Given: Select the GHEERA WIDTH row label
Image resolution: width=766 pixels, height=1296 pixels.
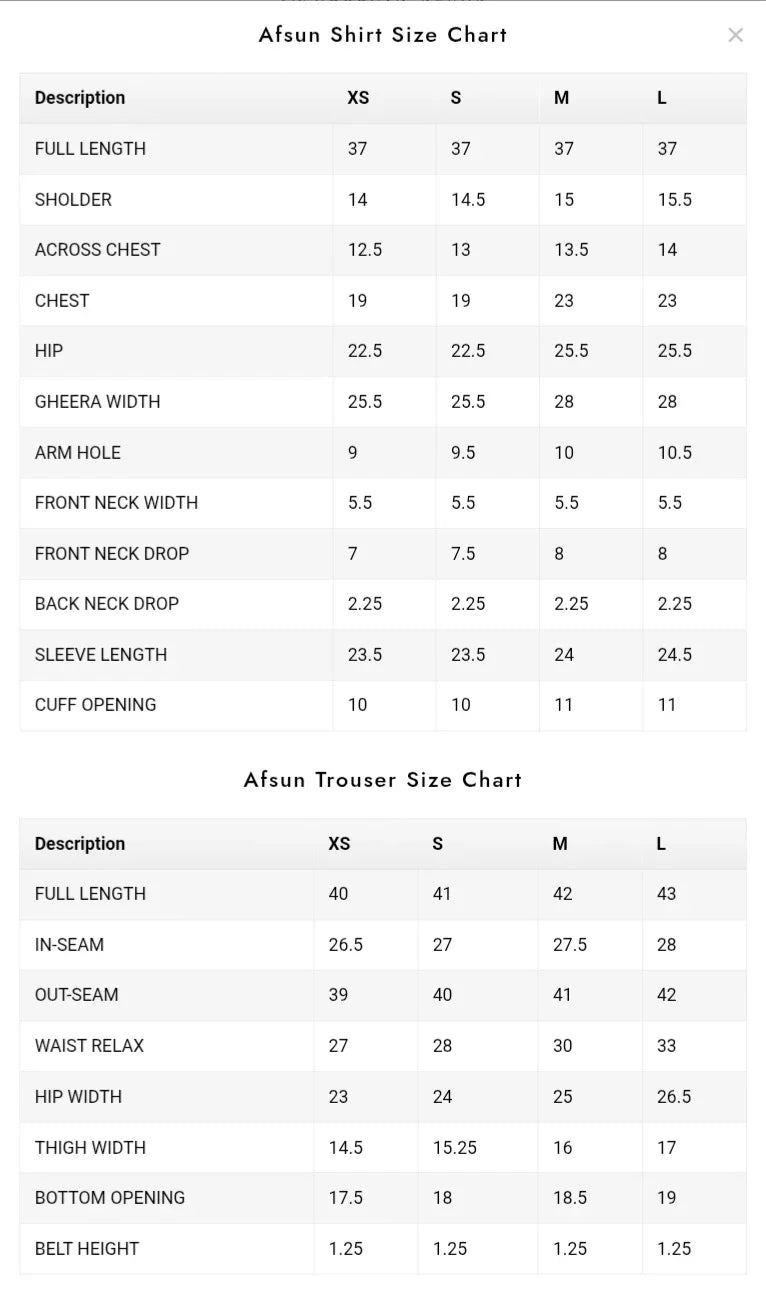Looking at the screenshot, I should 97,402.
